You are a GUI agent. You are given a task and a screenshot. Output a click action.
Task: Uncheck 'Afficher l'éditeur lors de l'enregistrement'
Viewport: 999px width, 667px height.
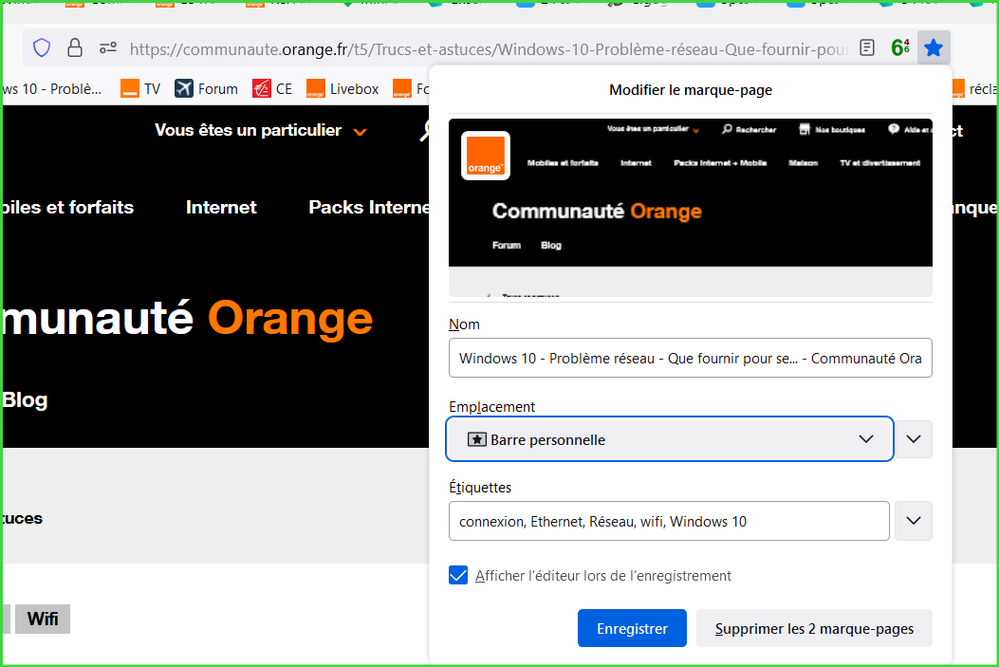point(459,576)
